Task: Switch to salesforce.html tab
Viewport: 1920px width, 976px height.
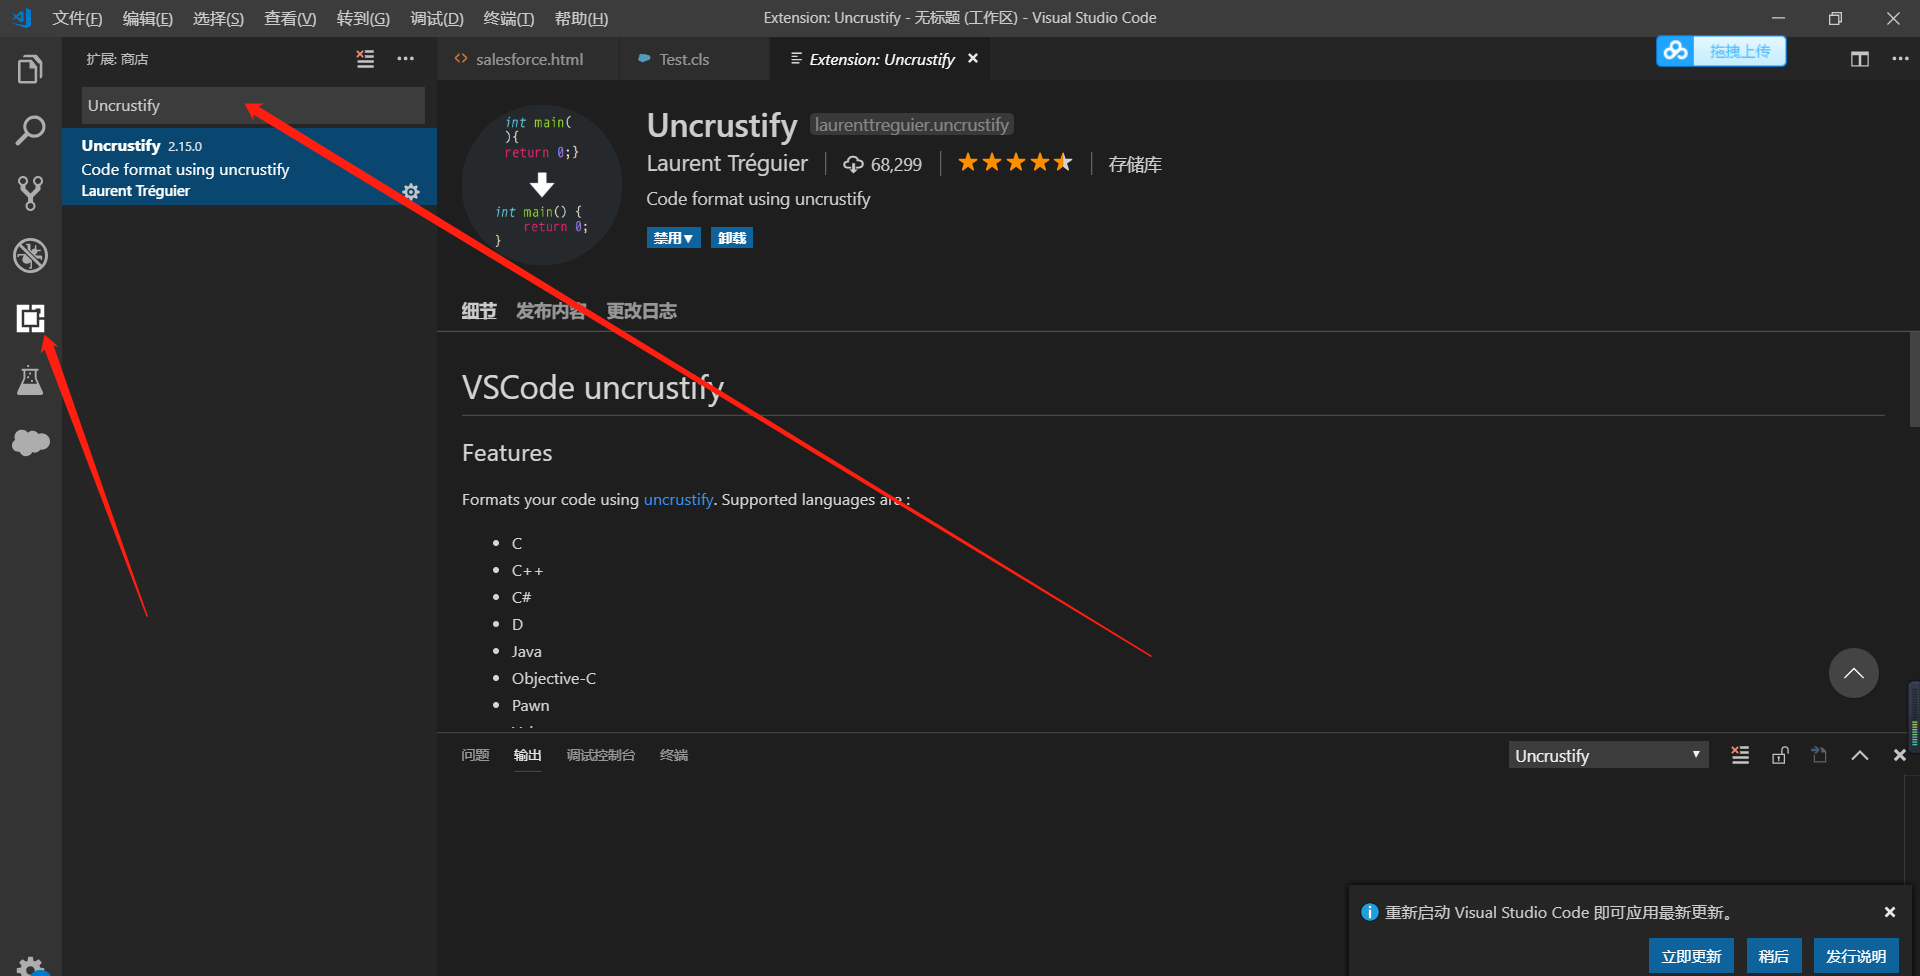Action: point(528,59)
